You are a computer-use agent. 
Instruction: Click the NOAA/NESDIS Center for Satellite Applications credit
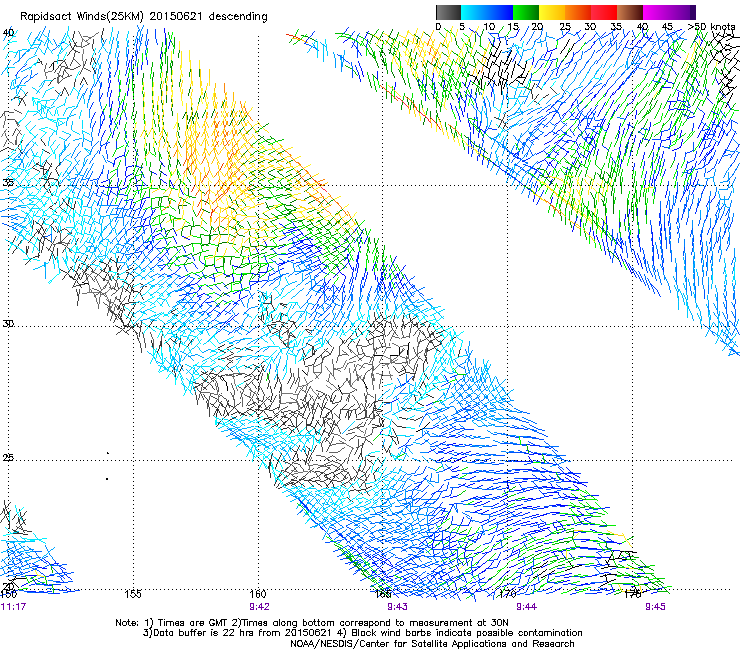pyautogui.click(x=432, y=644)
